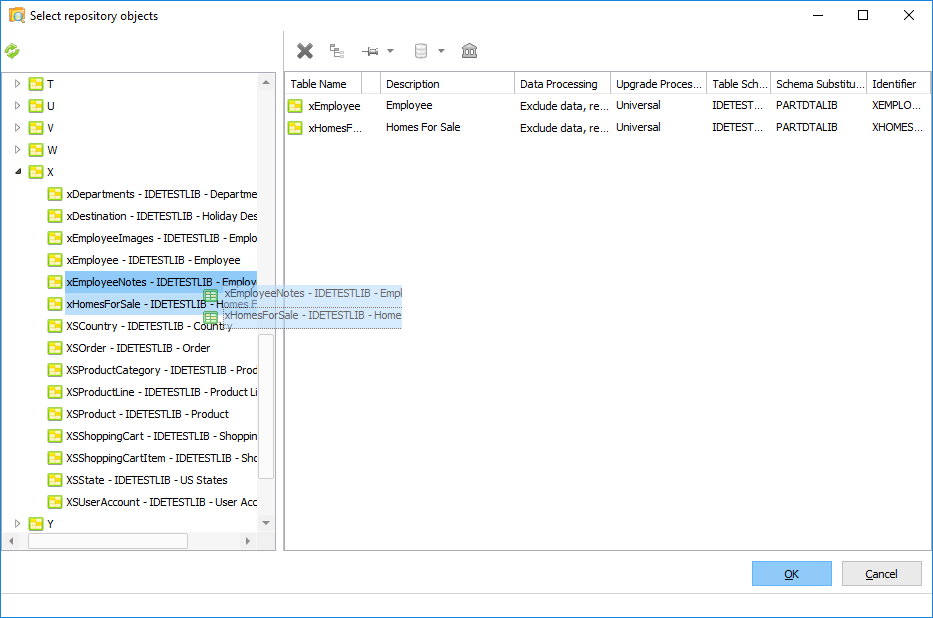Click XEMPLO... identifier cell
The image size is (933, 618).
(x=898, y=106)
